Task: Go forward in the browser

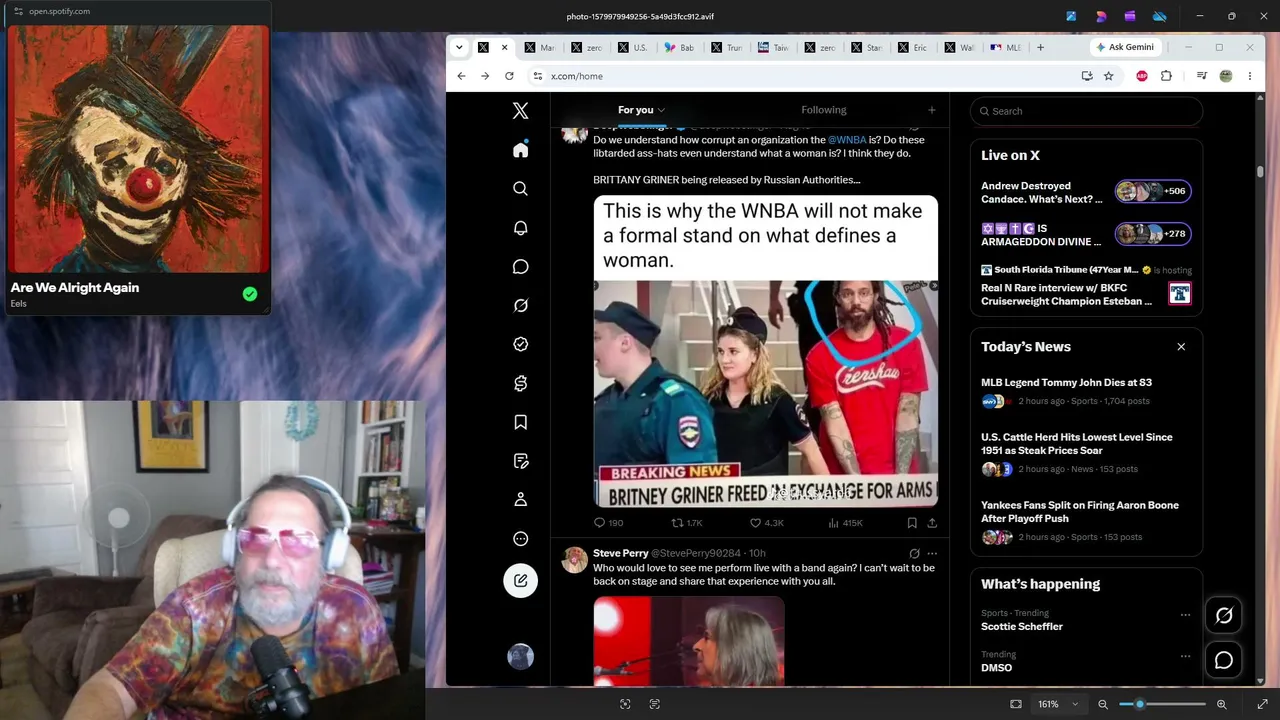Action: [x=485, y=76]
